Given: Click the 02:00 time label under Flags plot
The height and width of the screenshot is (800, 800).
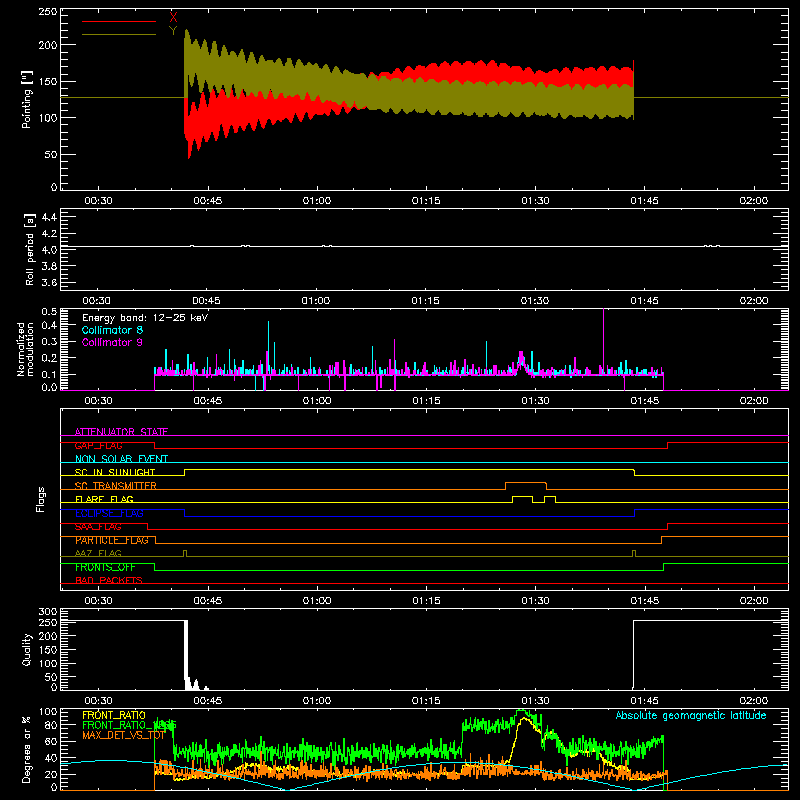Looking at the screenshot, I should 754,601.
